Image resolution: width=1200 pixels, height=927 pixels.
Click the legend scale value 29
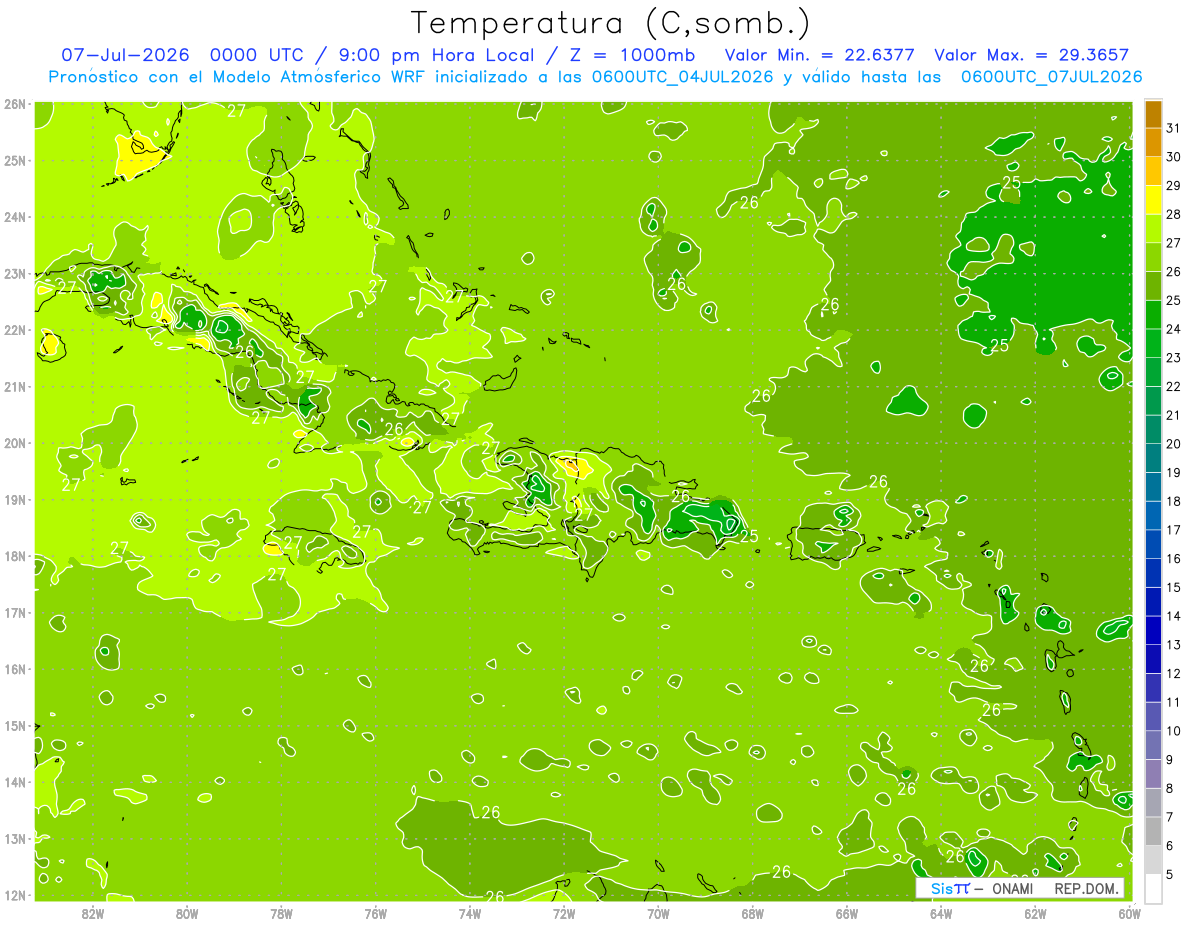tap(1174, 185)
